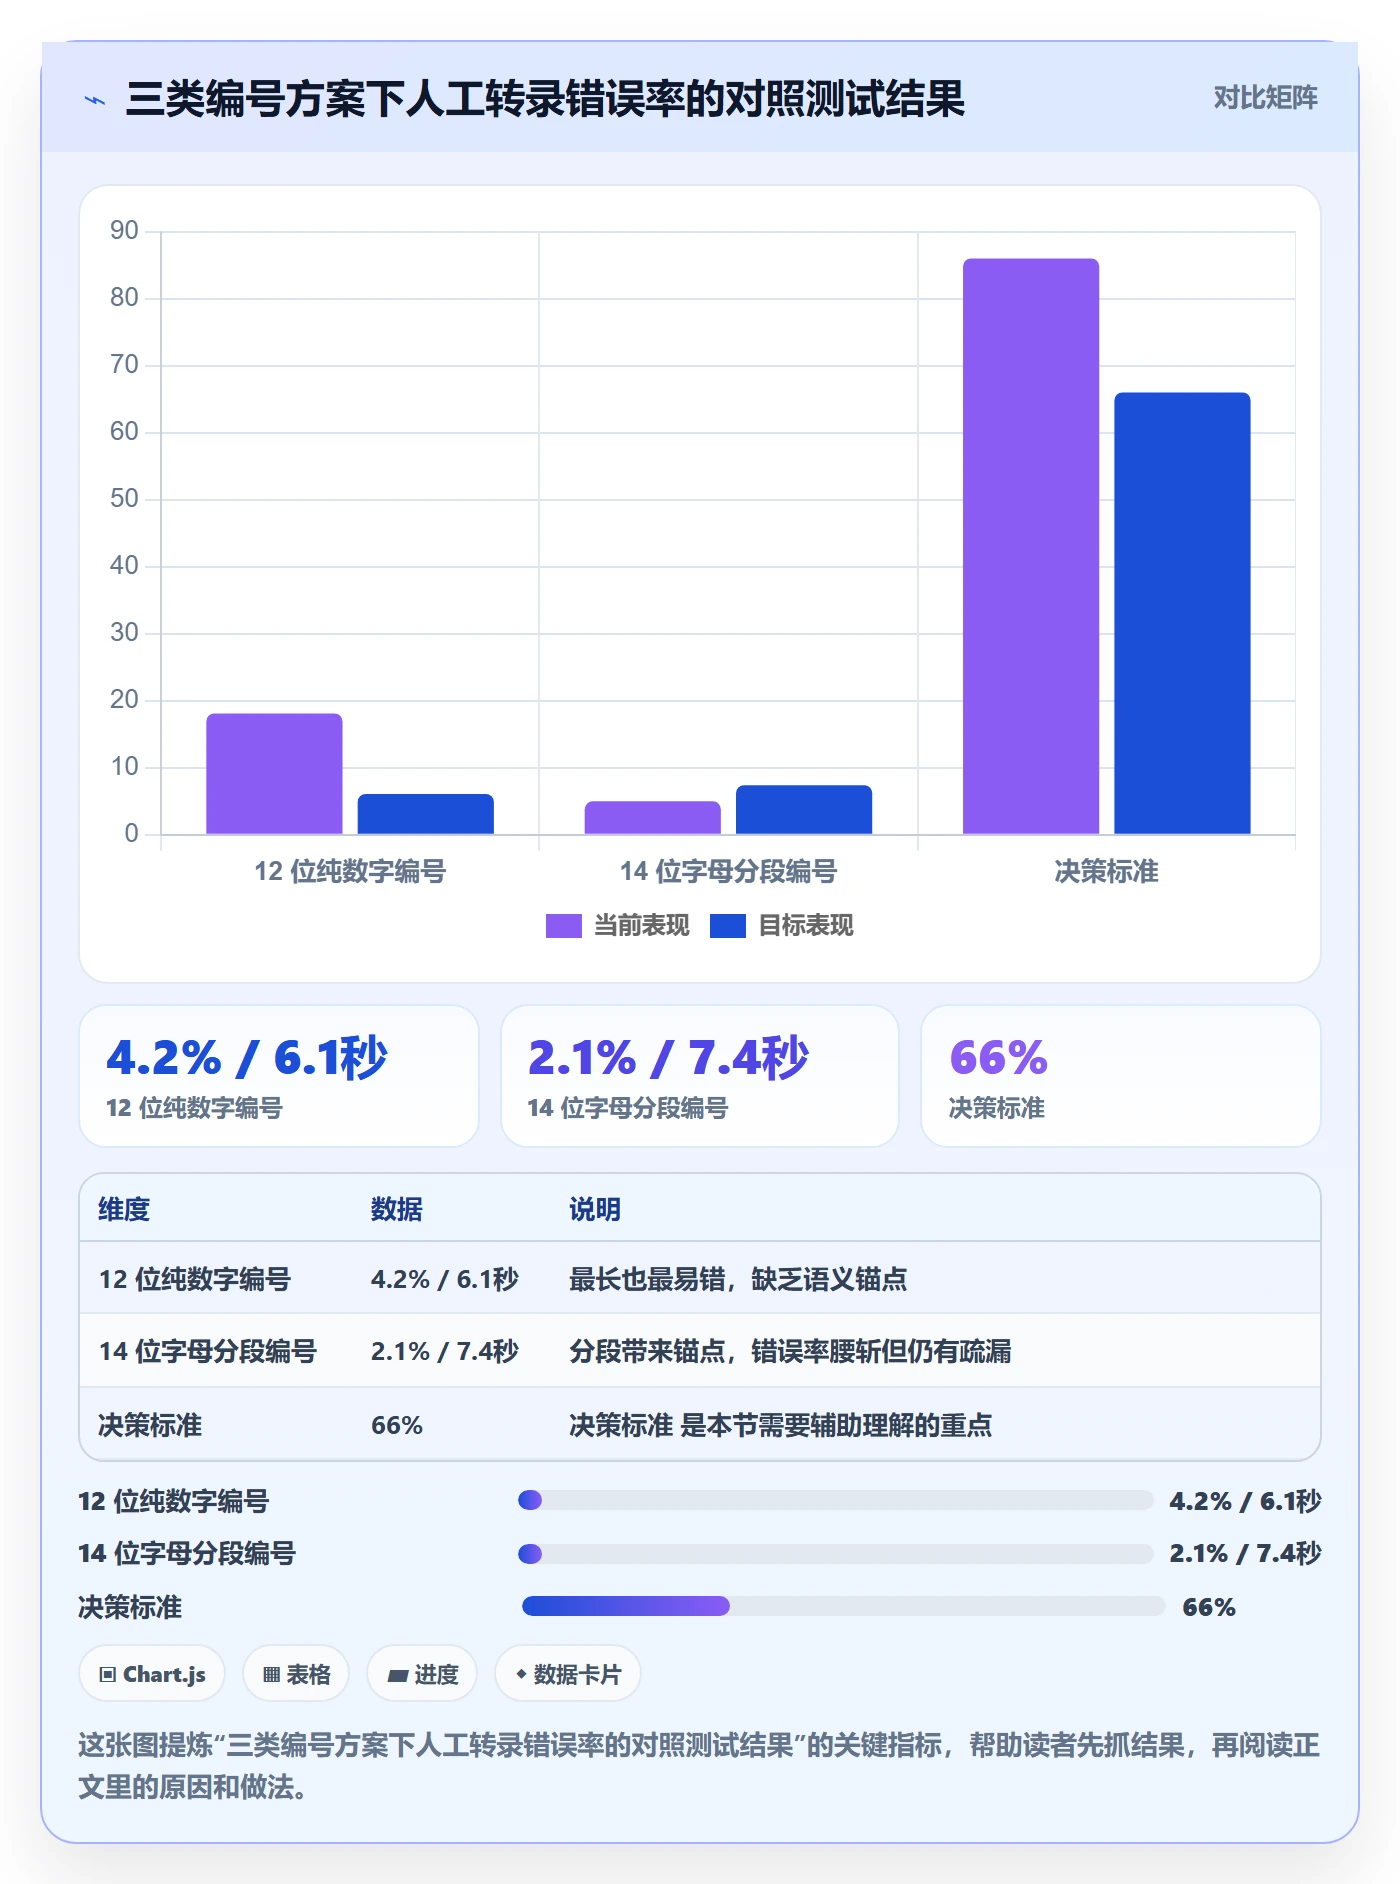Viewport: 1400px width, 1884px height.
Task: Click the 66% cell in the table
Action: tap(397, 1425)
